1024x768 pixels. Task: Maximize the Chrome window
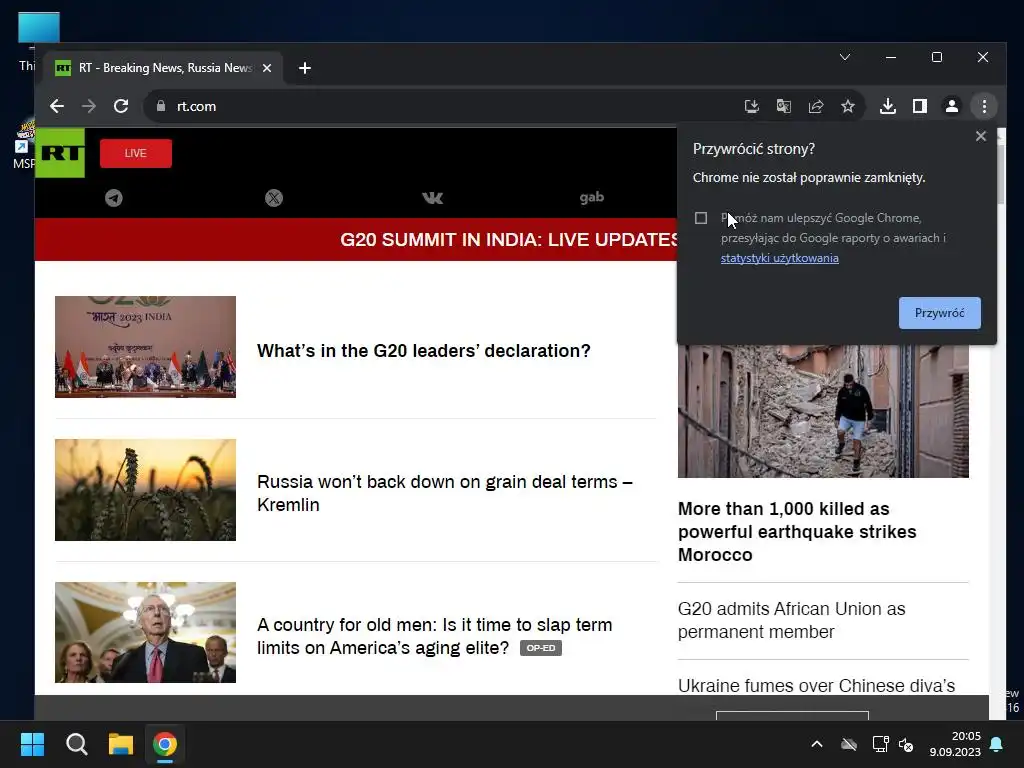pos(936,57)
